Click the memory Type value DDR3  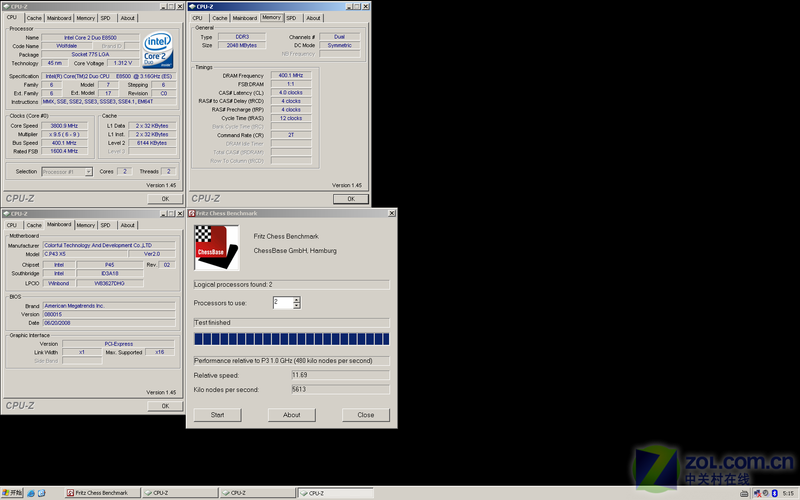pyautogui.click(x=242, y=37)
